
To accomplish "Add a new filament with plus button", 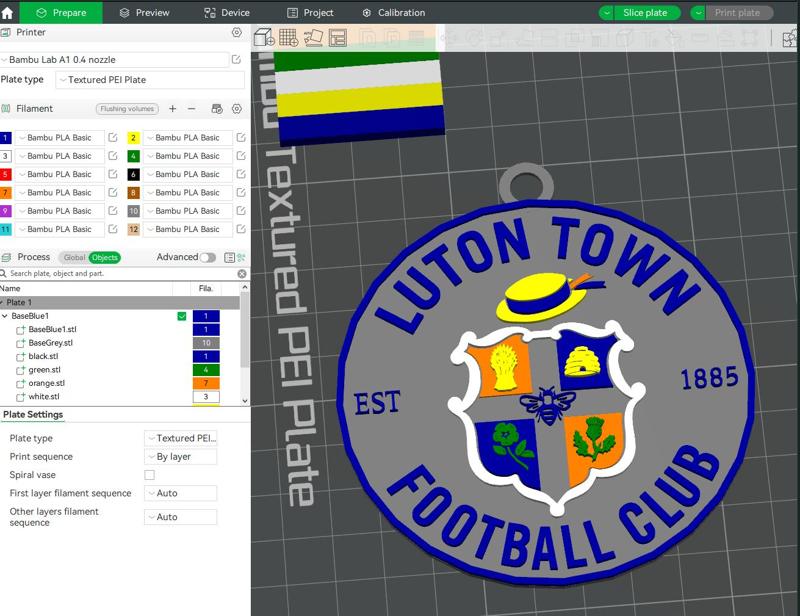I will tap(171, 108).
